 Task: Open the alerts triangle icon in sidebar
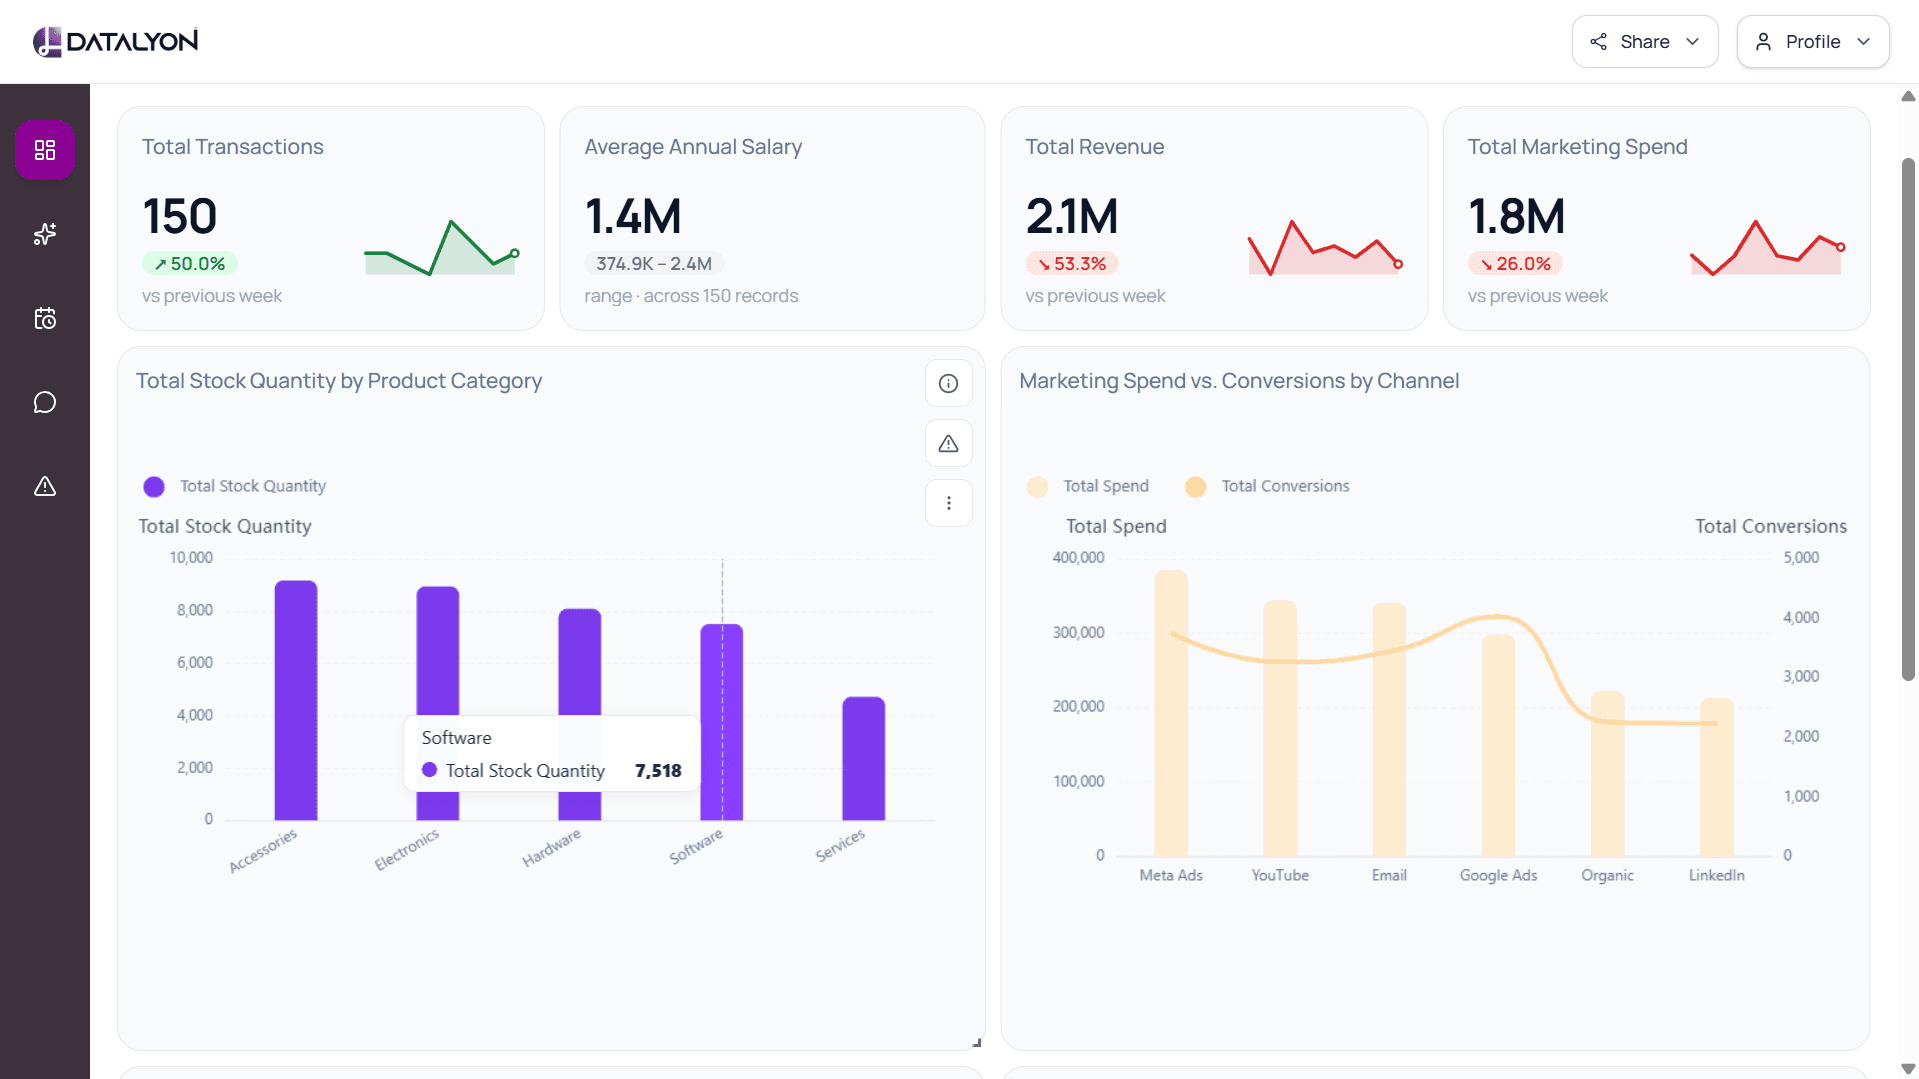(45, 486)
